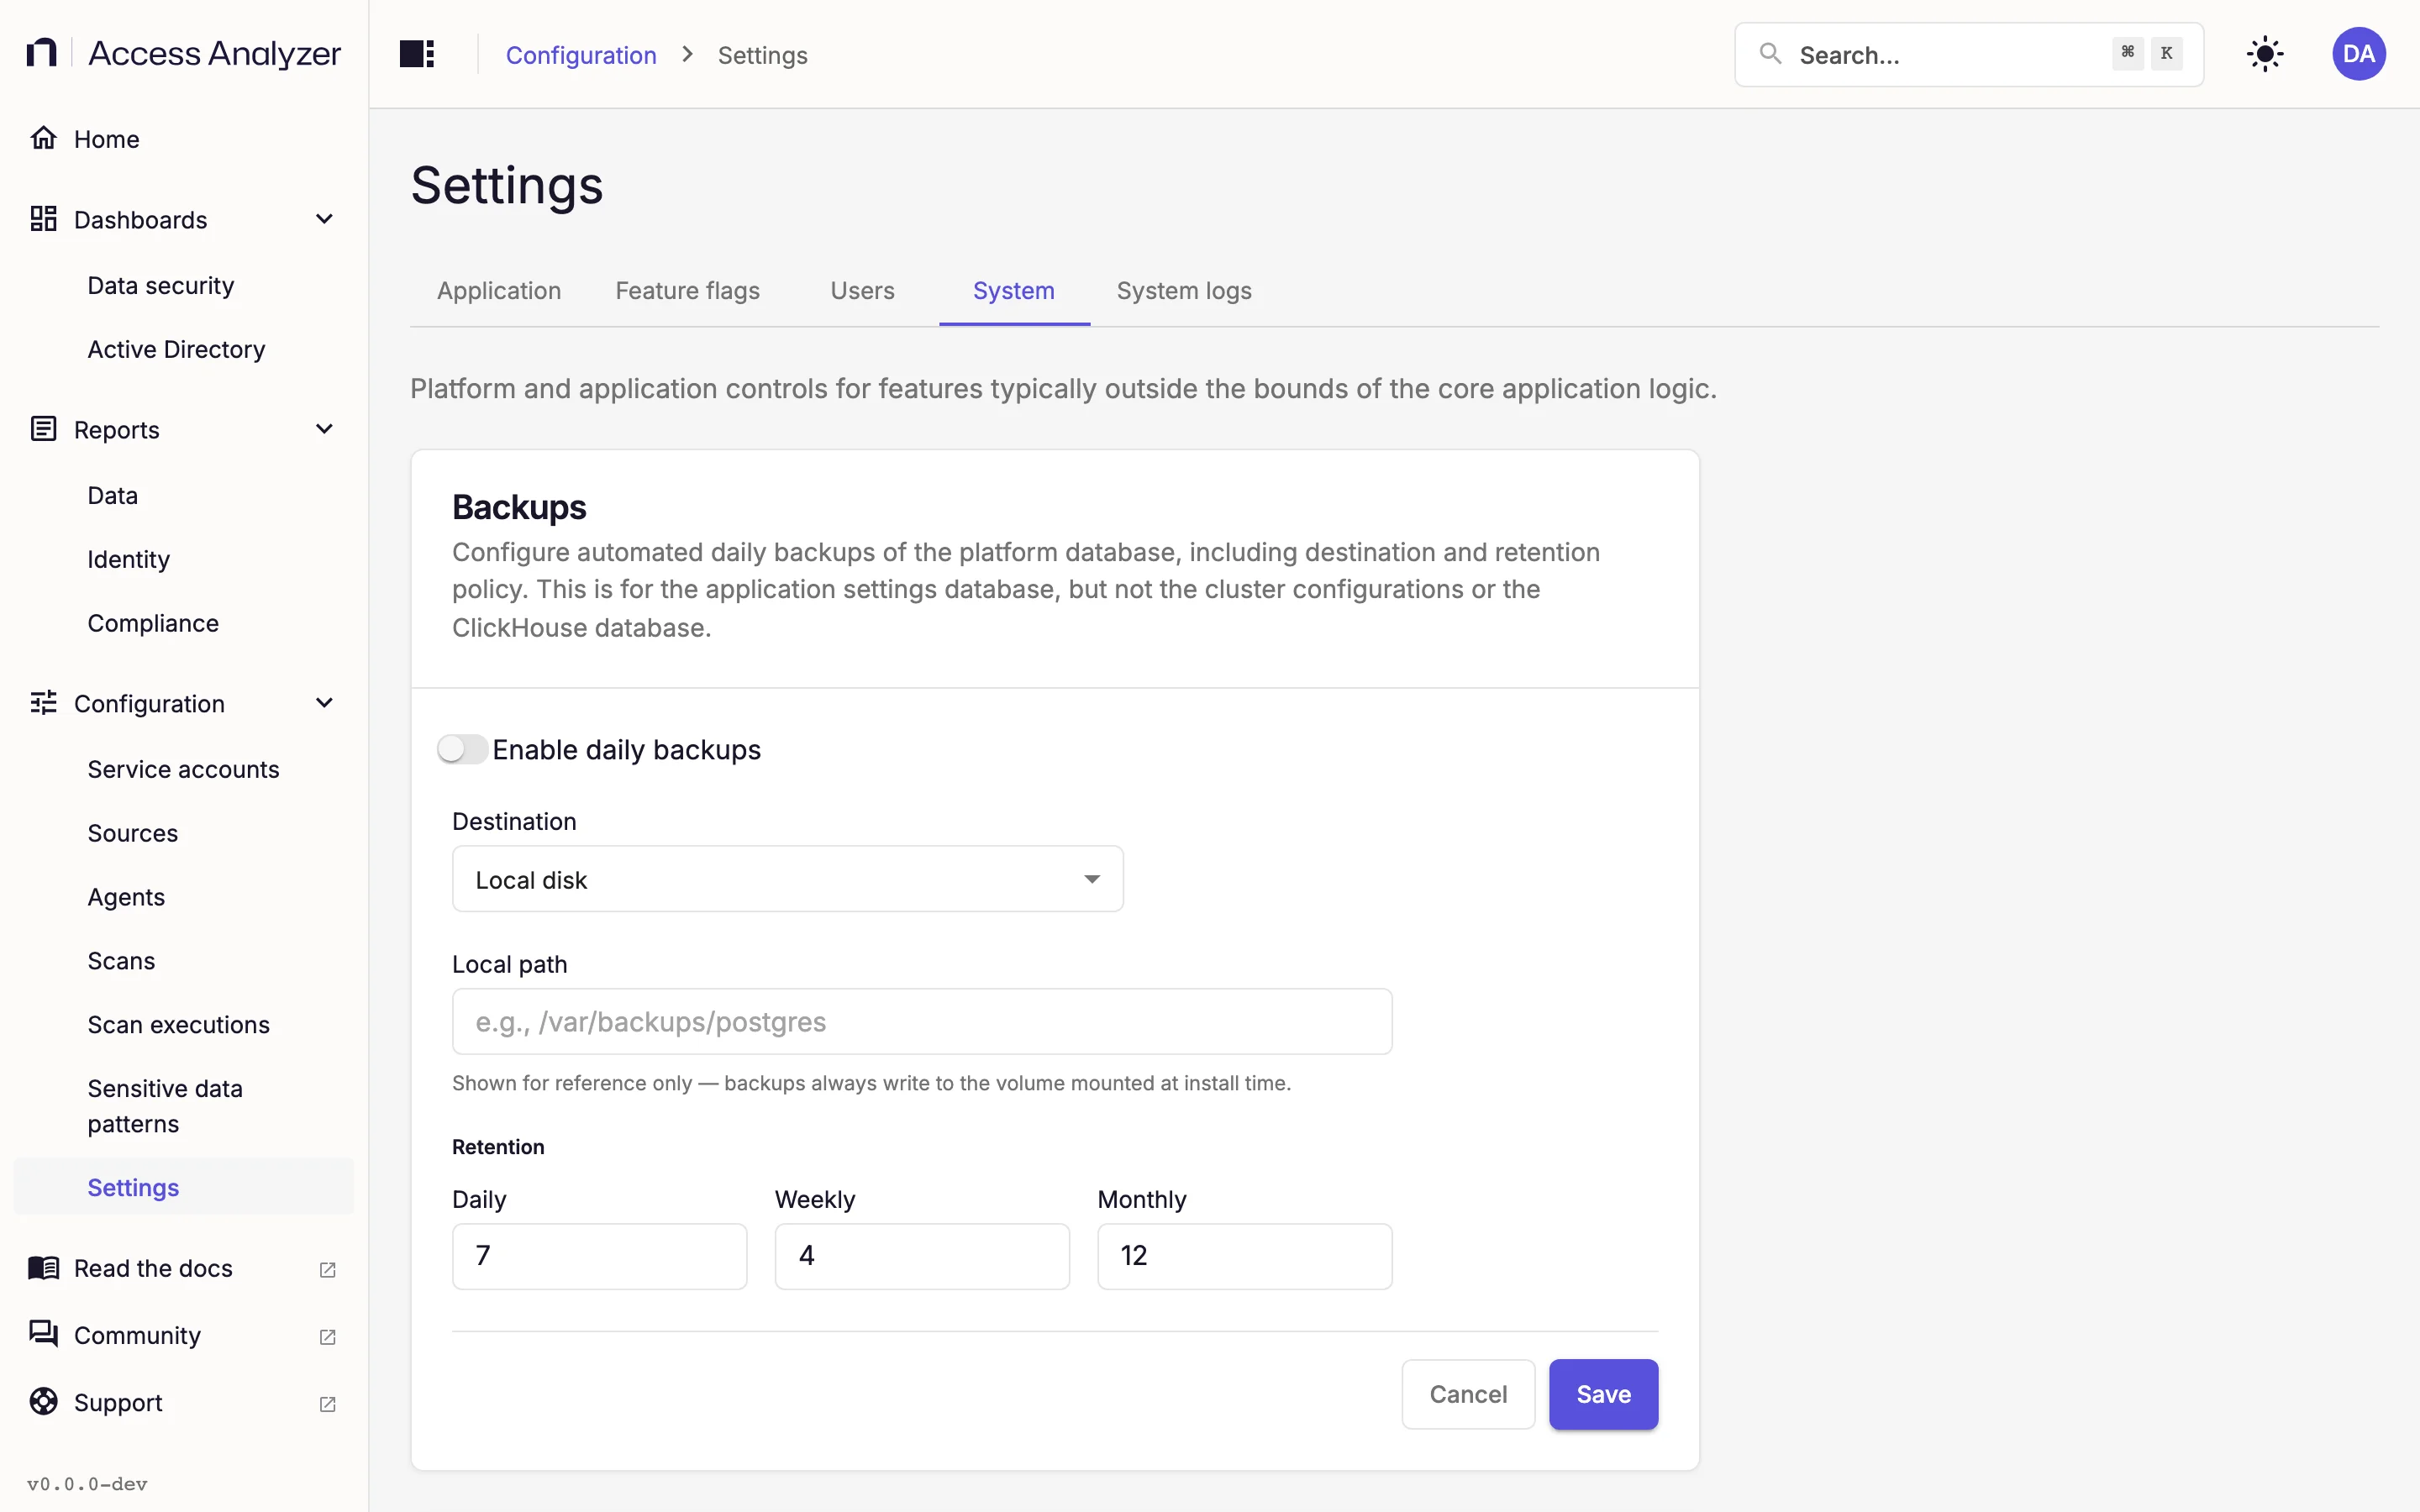Open Scans in the sidebar

point(121,961)
